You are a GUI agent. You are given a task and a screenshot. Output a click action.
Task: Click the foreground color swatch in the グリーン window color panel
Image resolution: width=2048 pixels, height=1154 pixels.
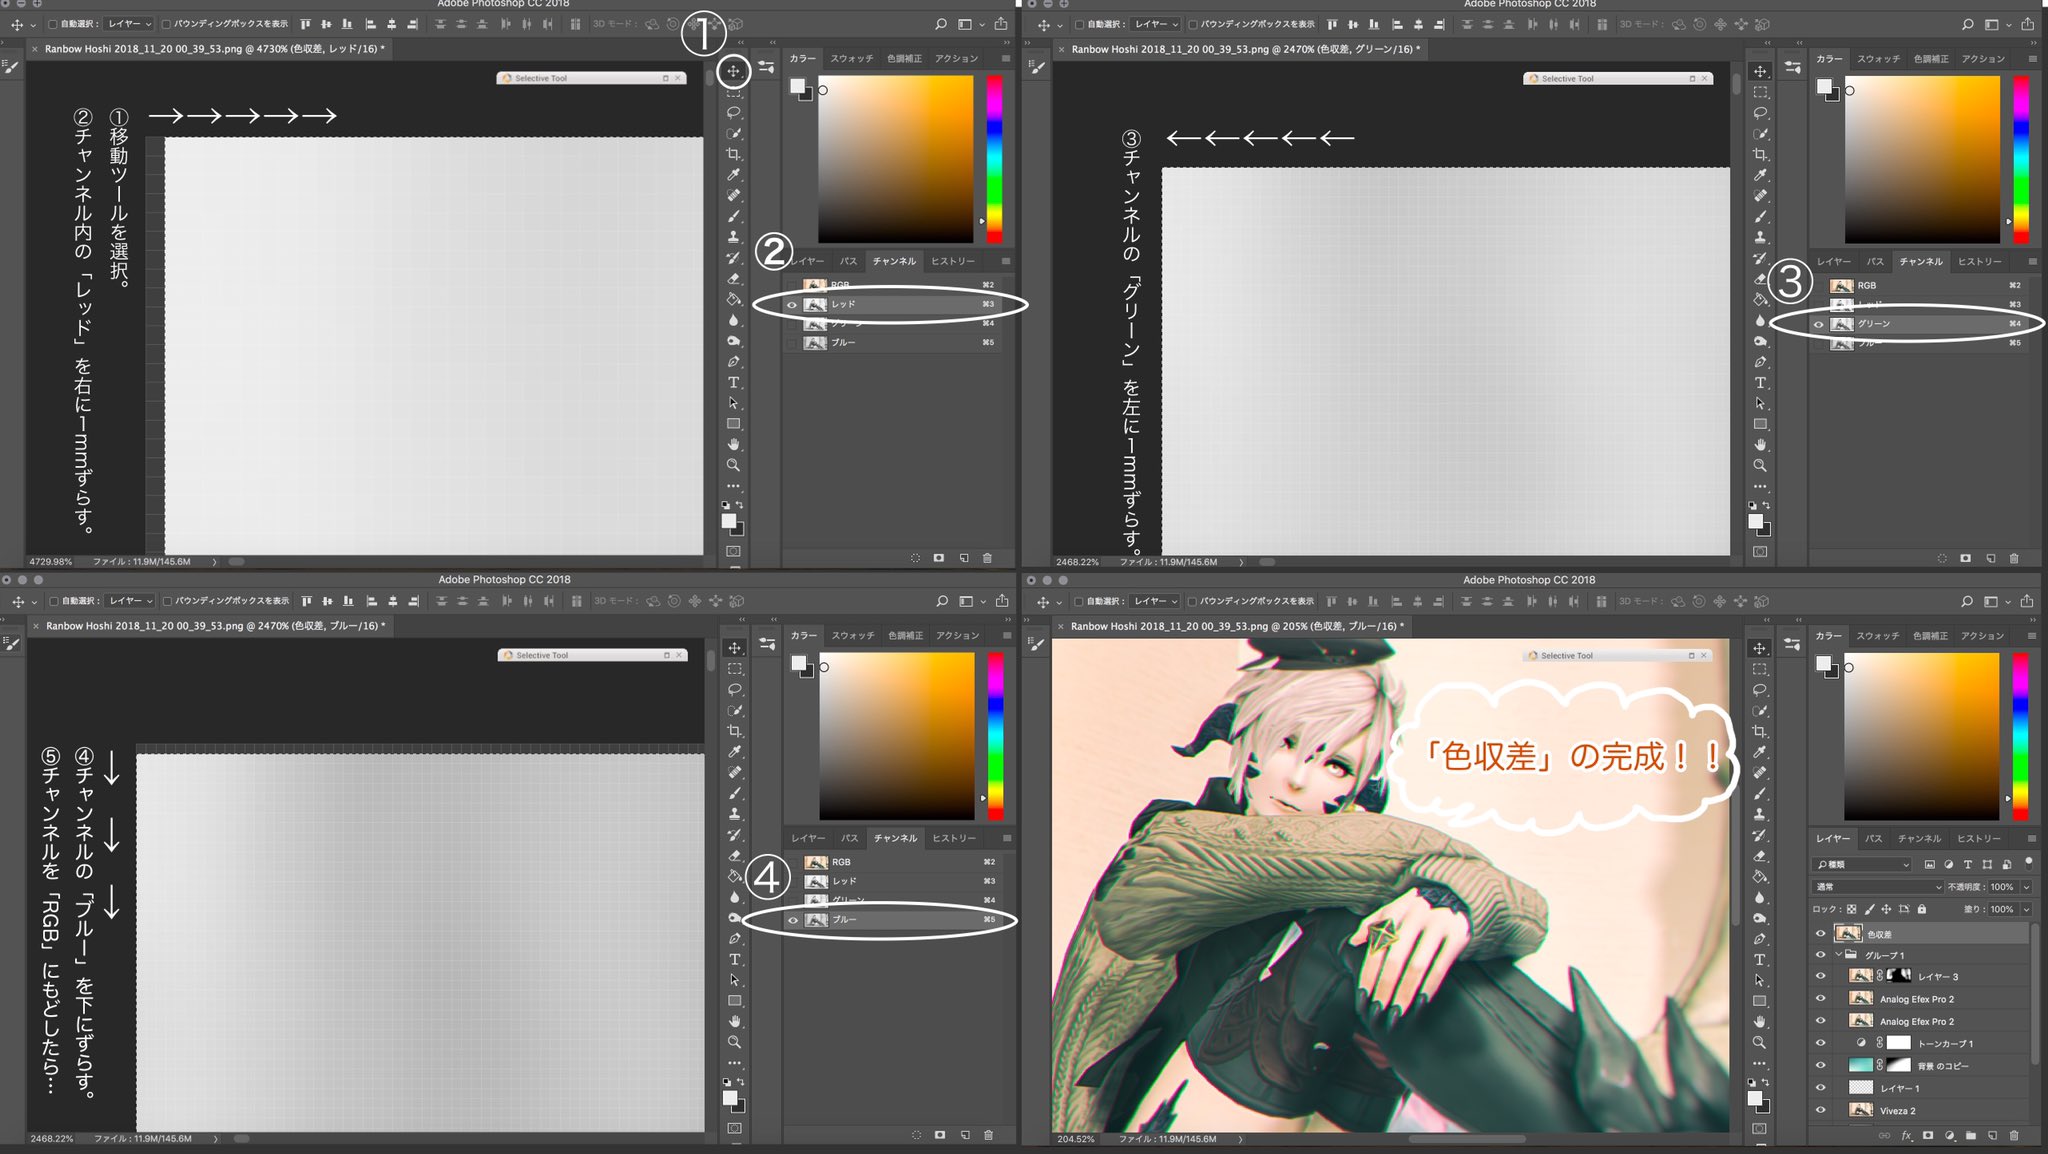click(1823, 86)
